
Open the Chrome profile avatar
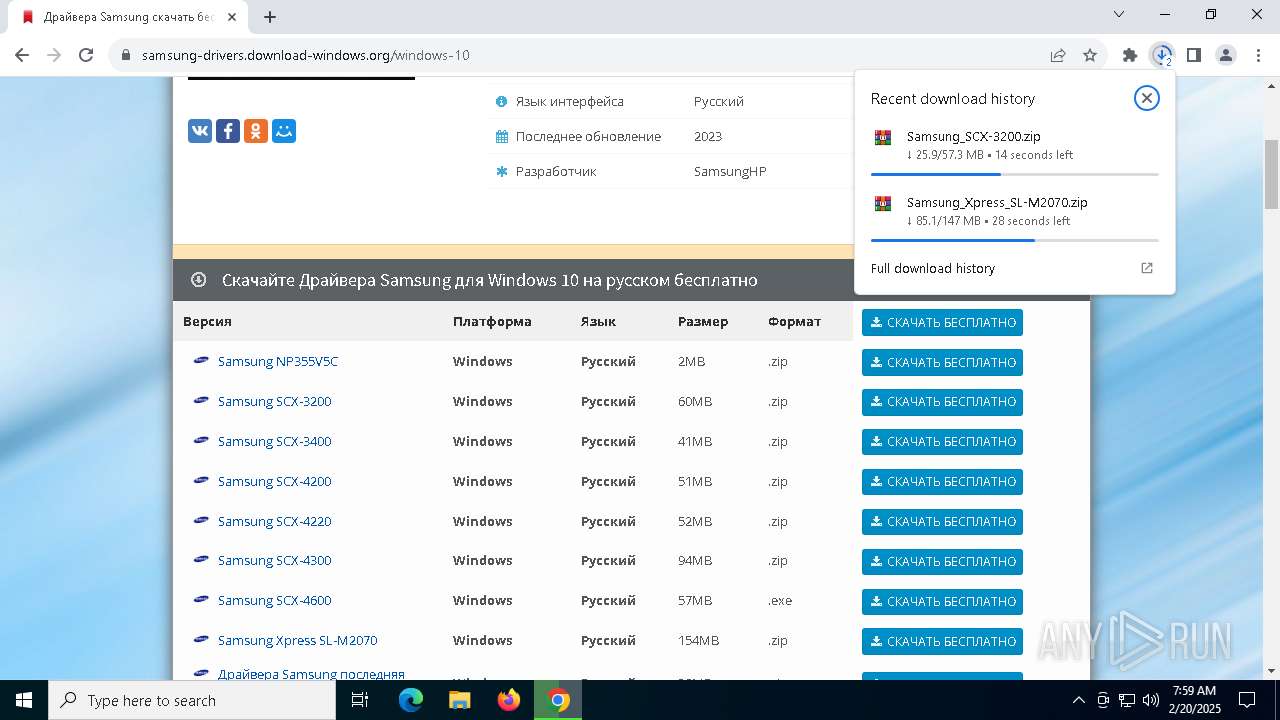[x=1226, y=55]
